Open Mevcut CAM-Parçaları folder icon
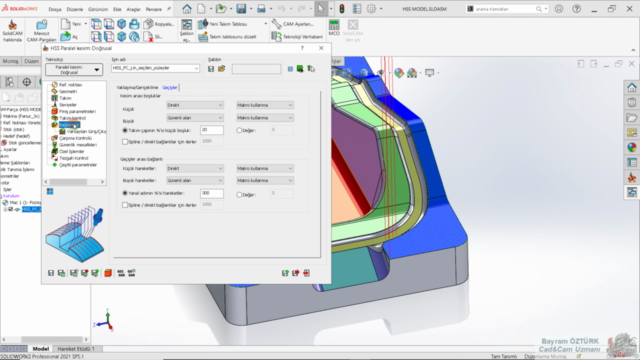640x360 pixels. point(41,25)
